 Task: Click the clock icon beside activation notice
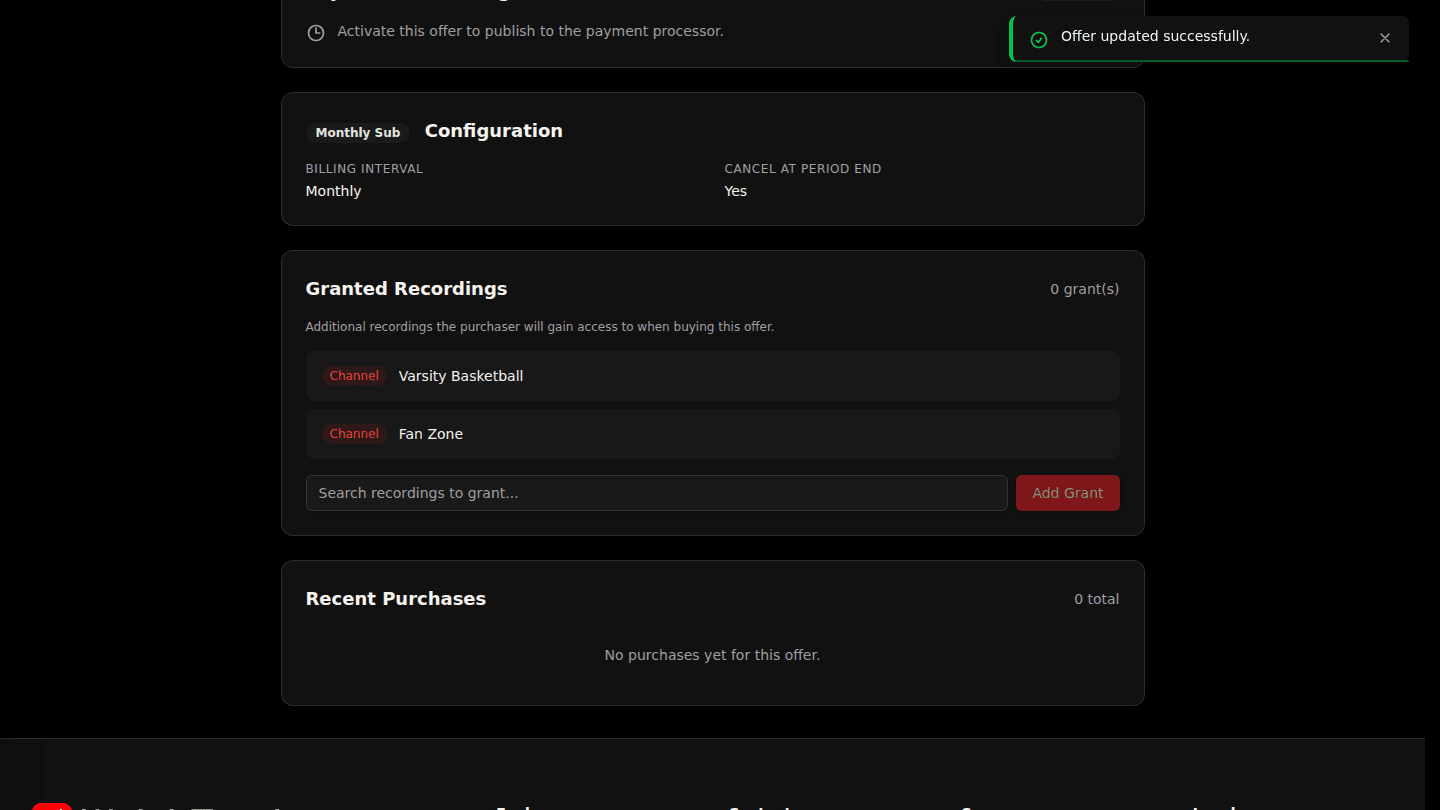(x=316, y=32)
